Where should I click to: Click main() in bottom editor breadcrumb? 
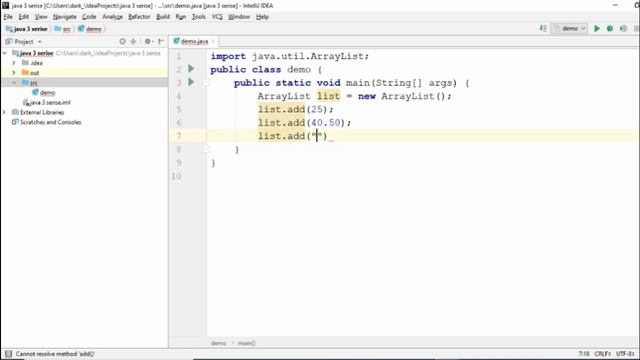tap(246, 343)
